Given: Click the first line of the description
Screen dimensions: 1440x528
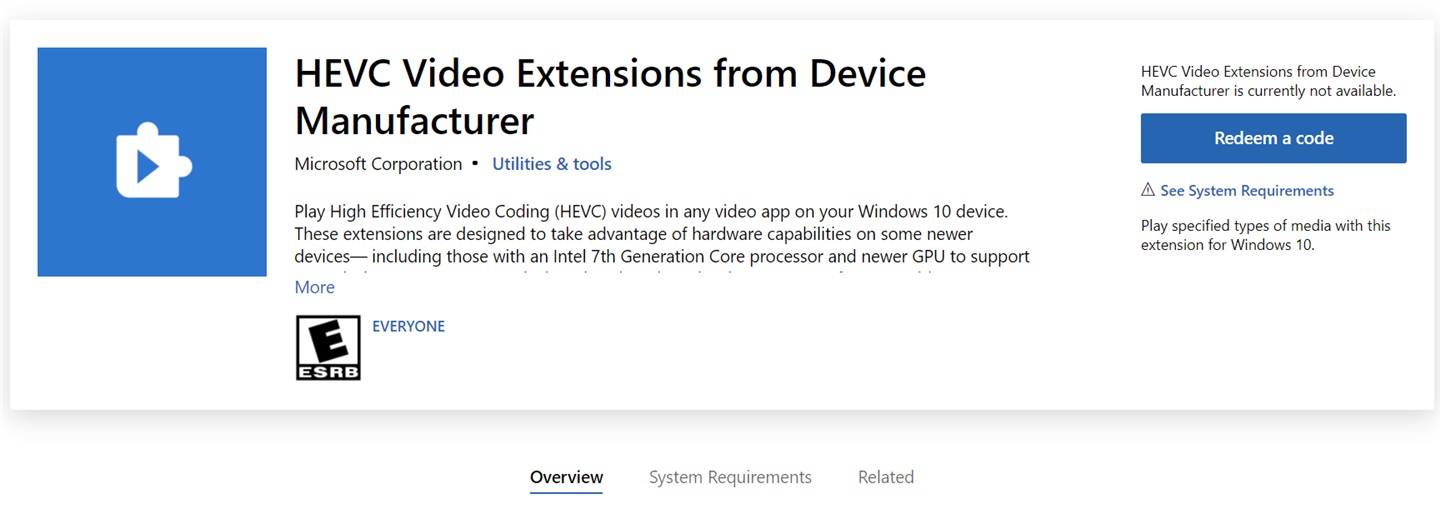Looking at the screenshot, I should (x=650, y=212).
